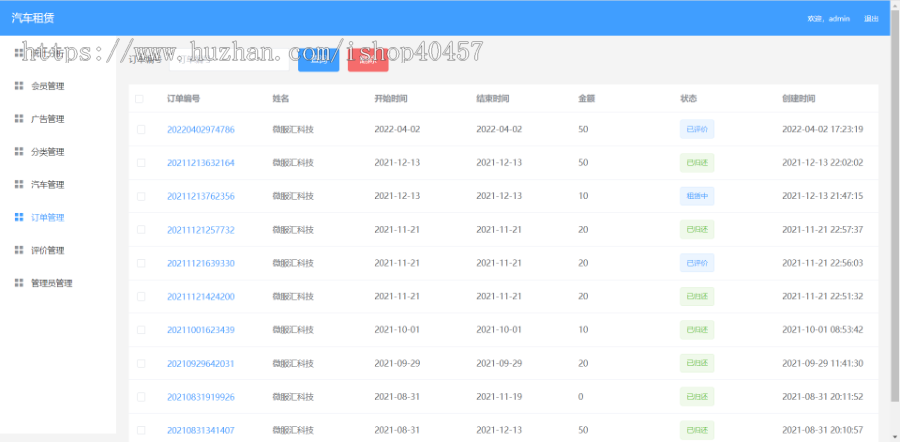This screenshot has height=442, width=900.
Task: Click the 广告管理 sidebar grid icon
Action: pyautogui.click(x=19, y=119)
